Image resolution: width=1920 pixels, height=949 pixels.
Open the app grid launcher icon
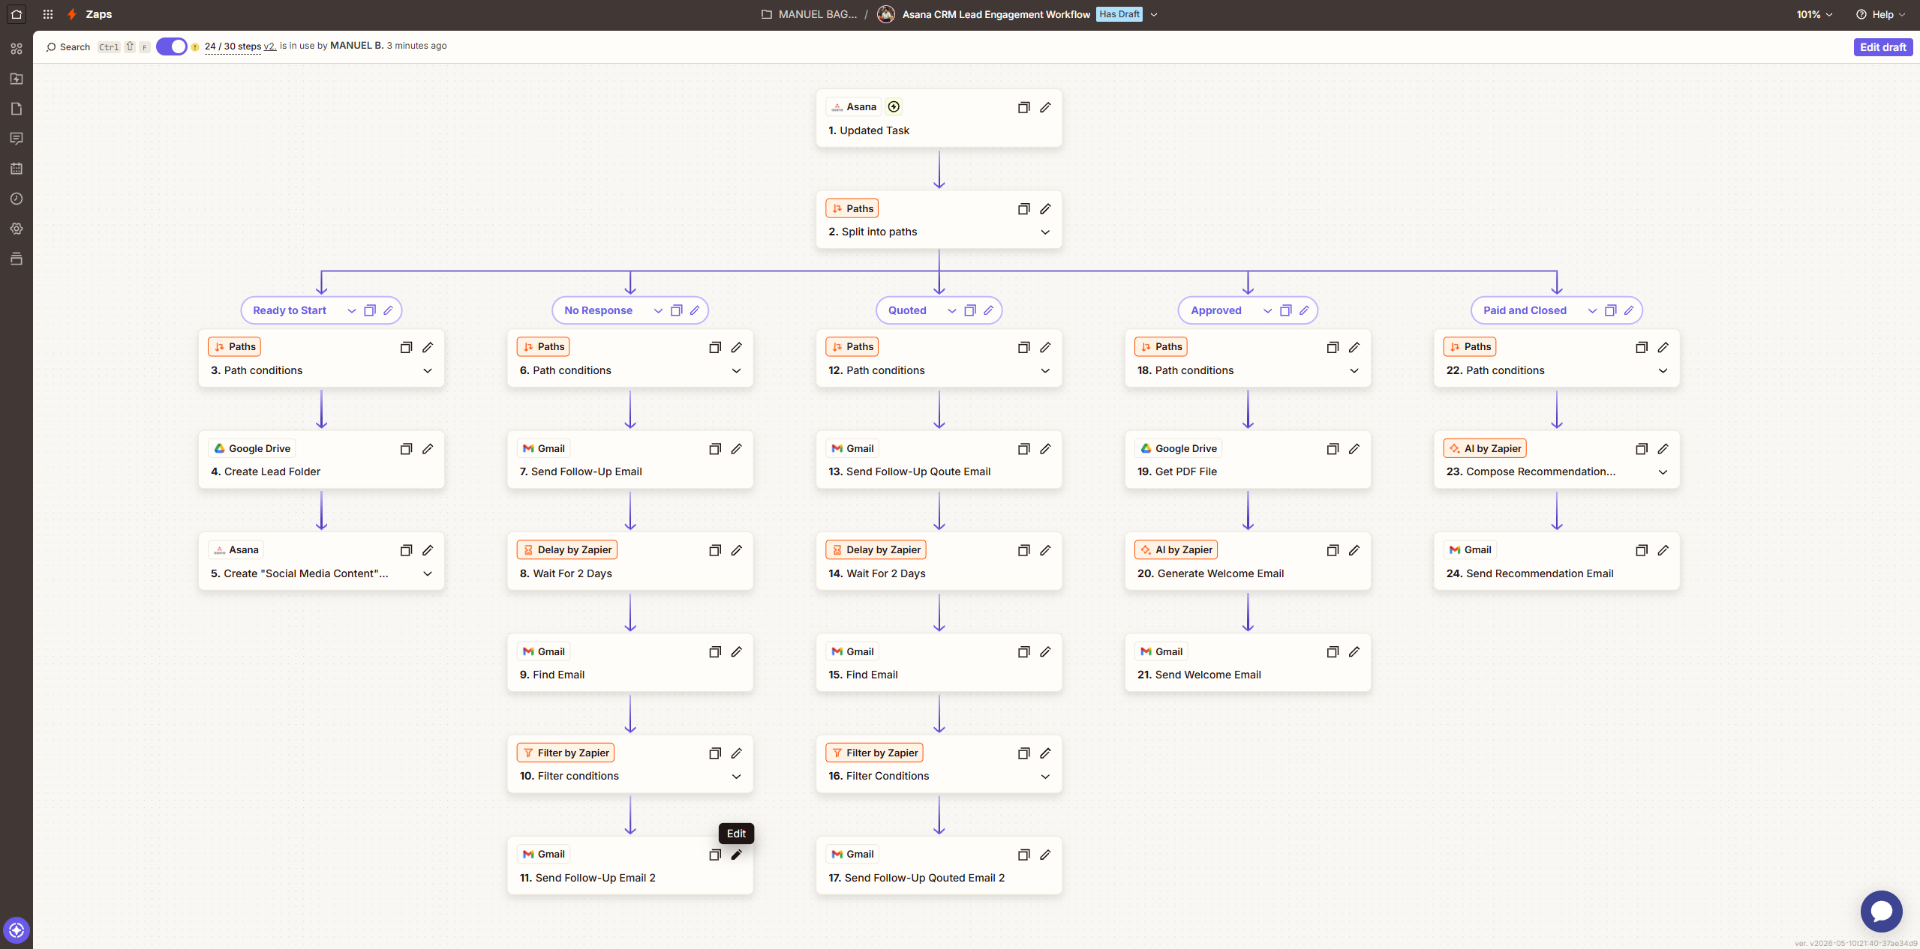(x=48, y=15)
